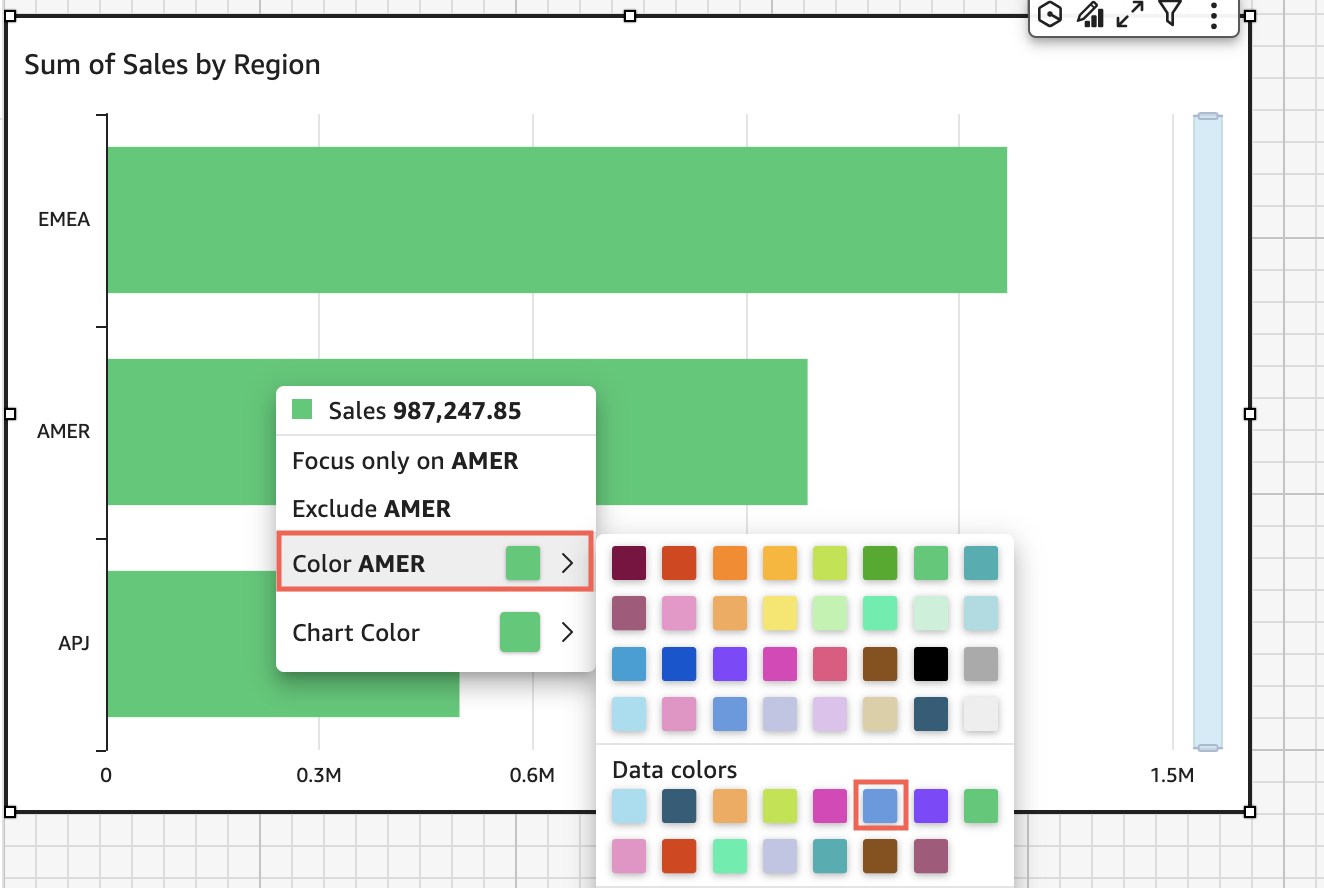Open Format visual pencil-chart icon
Screen dimensions: 1324x888
pyautogui.click(x=1089, y=14)
